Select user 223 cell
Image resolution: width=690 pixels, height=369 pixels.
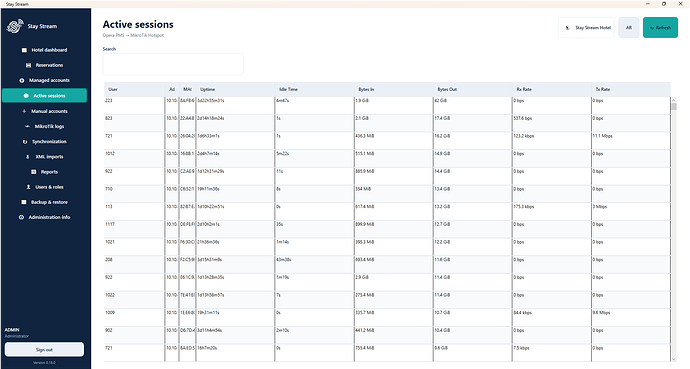134,106
